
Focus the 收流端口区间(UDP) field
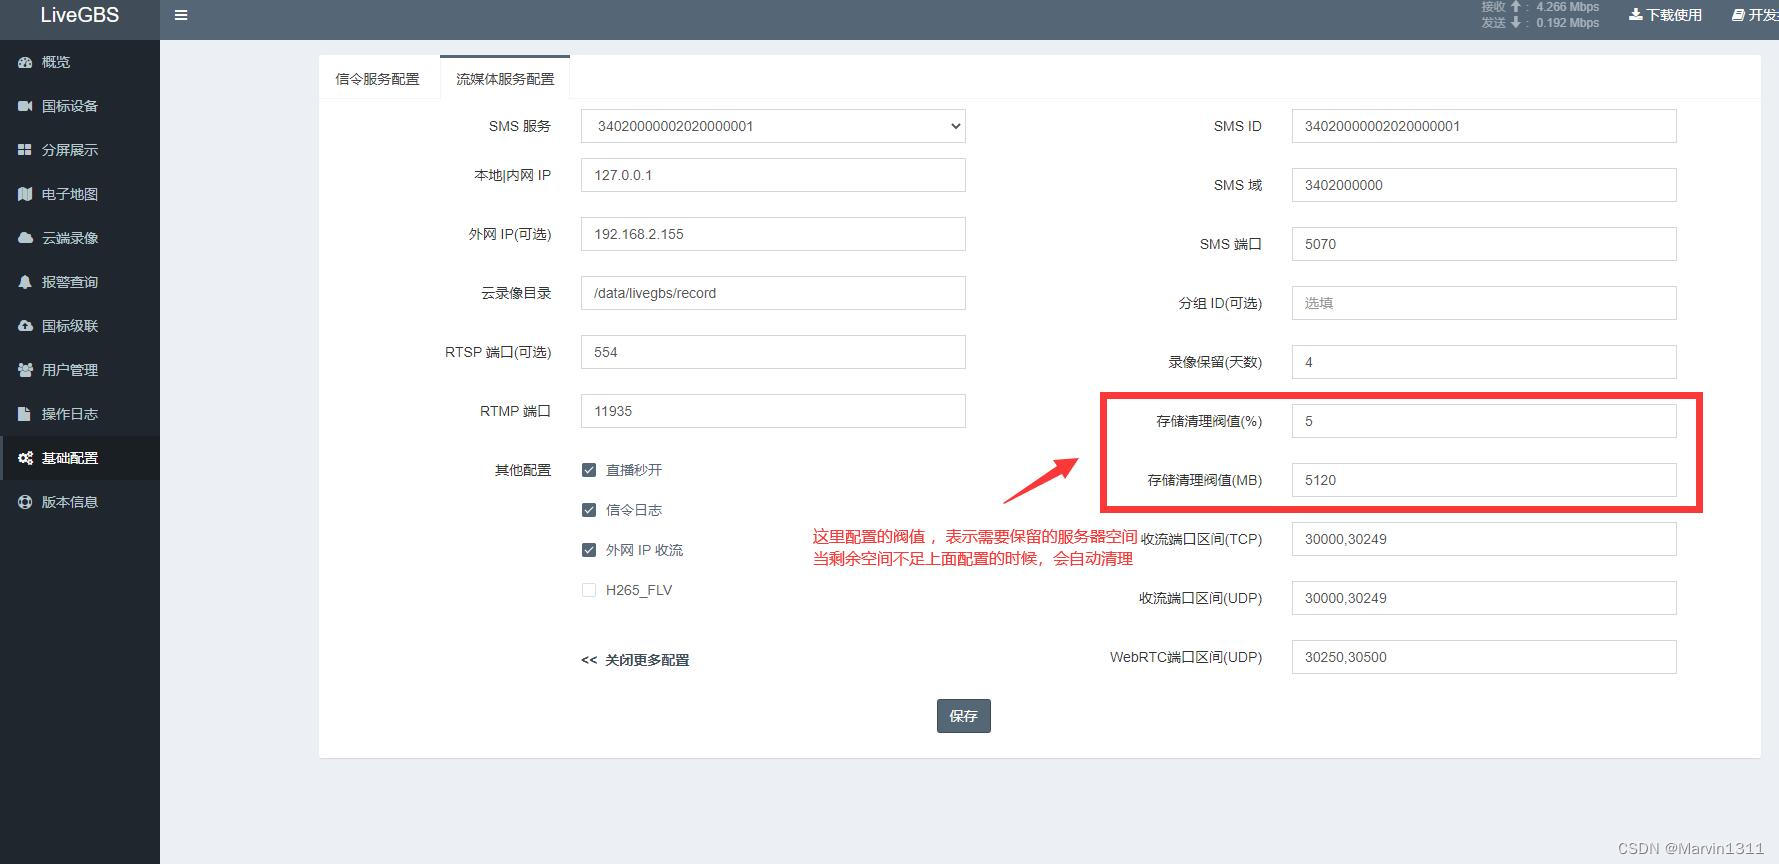tap(1484, 598)
